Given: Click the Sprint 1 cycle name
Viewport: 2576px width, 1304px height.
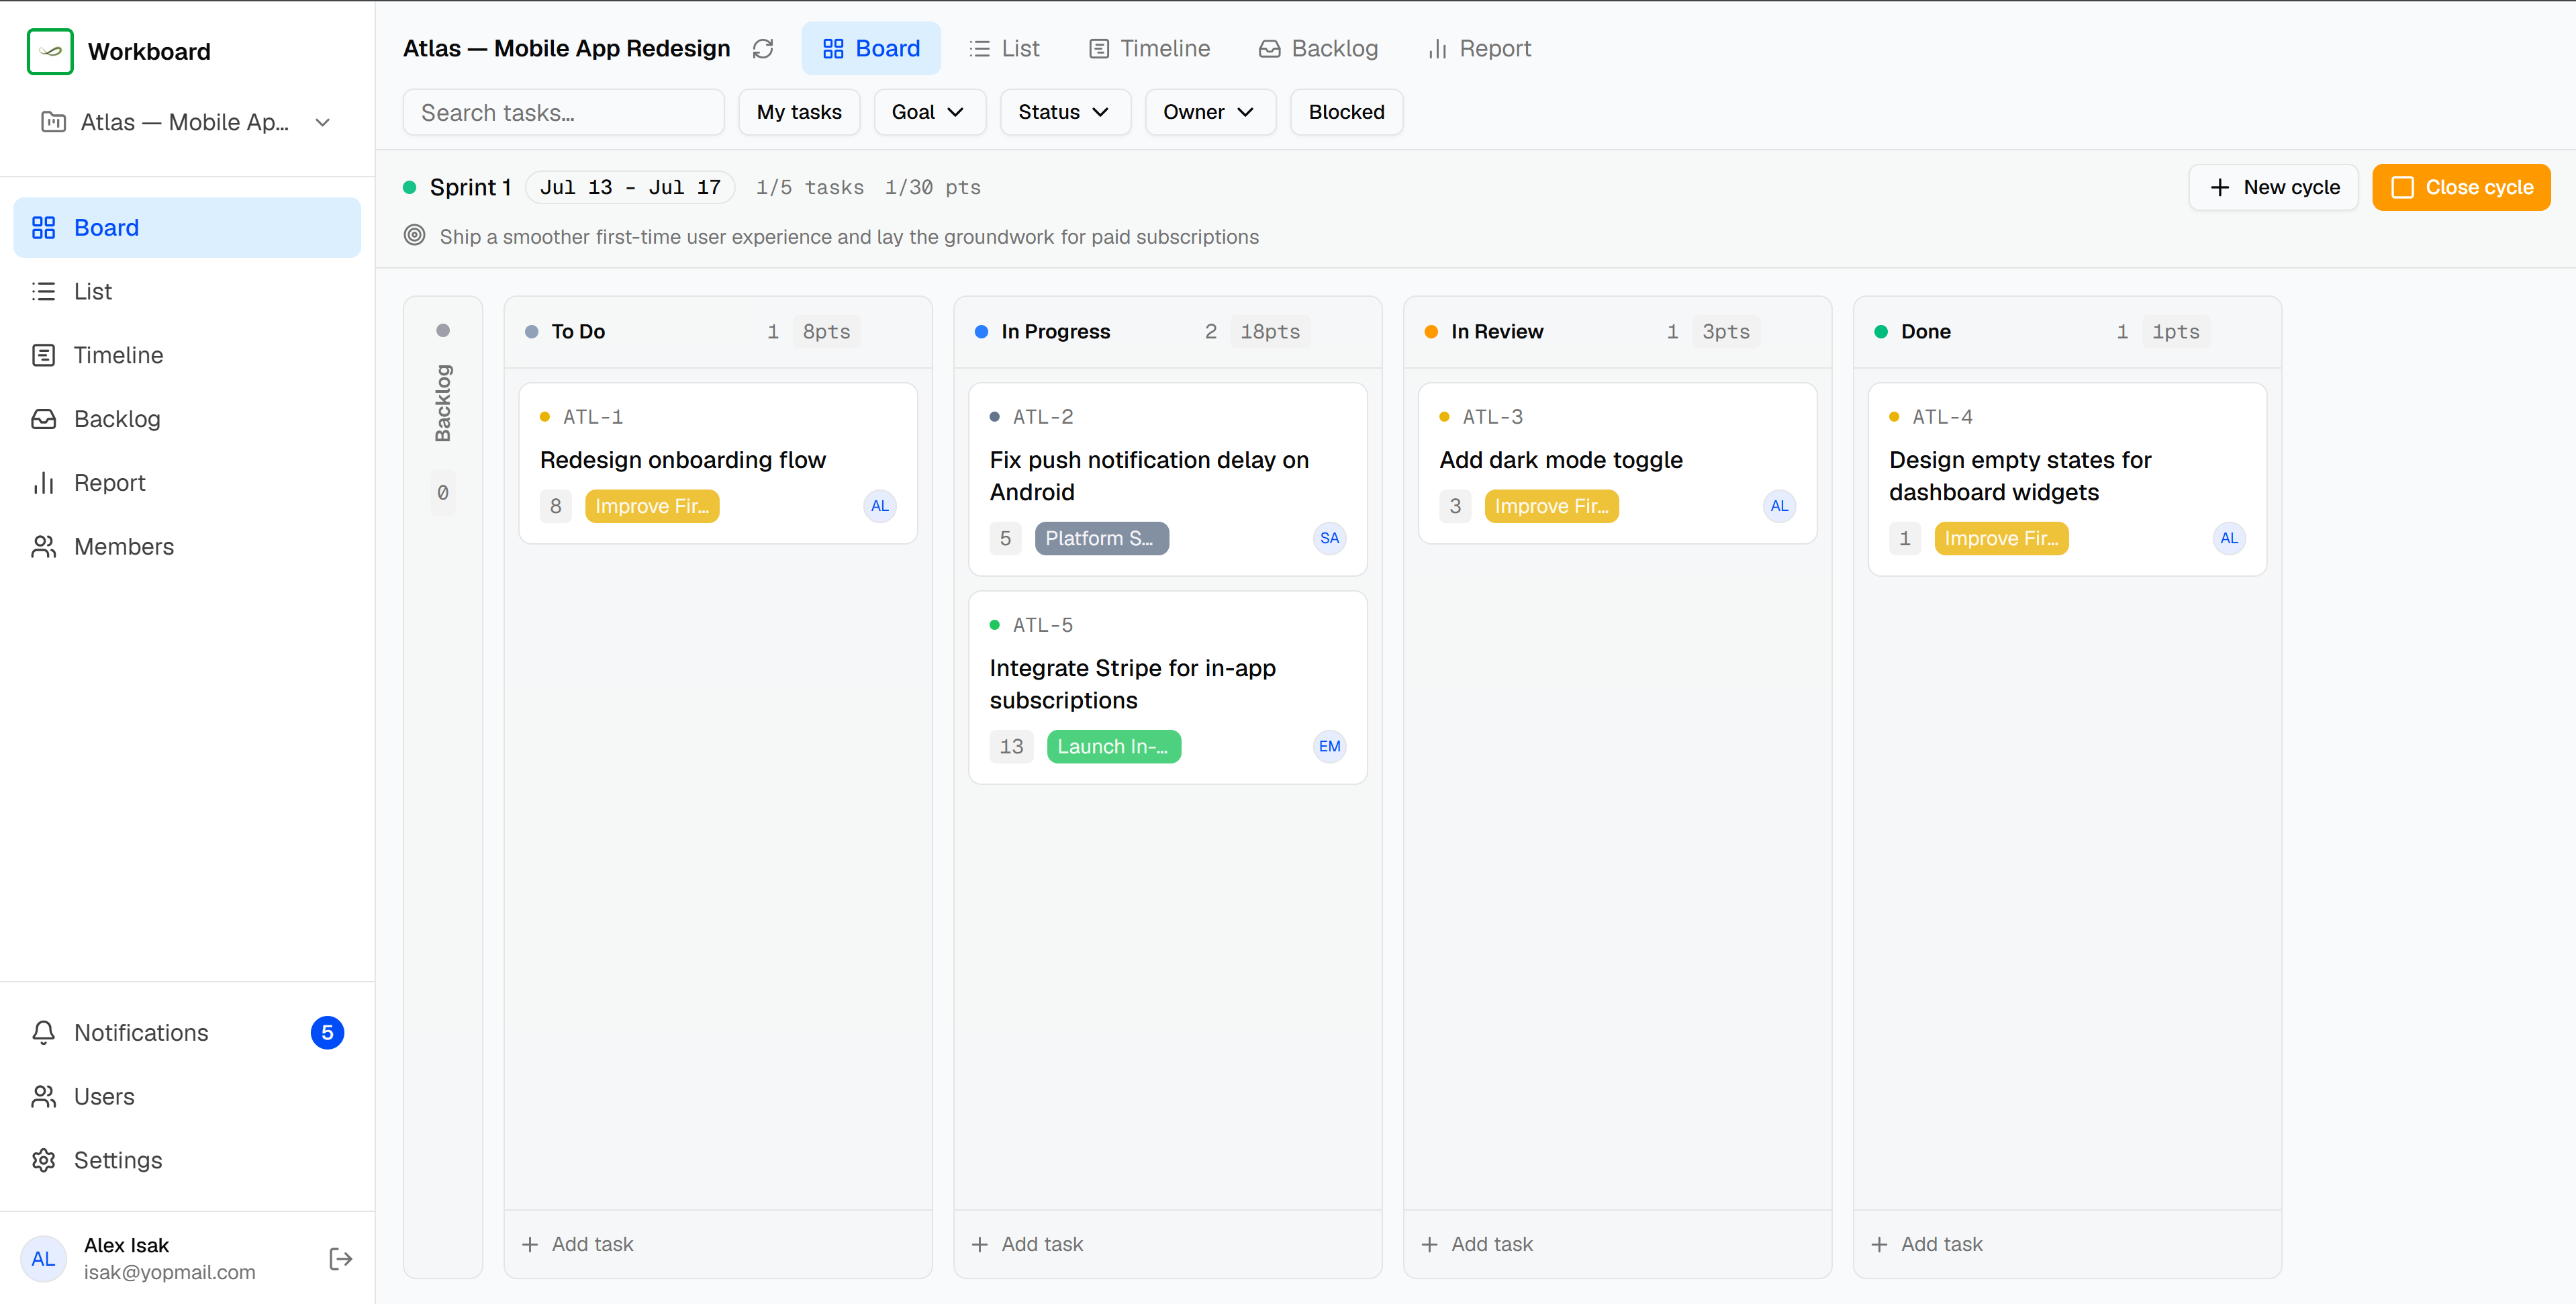Looking at the screenshot, I should pos(470,187).
